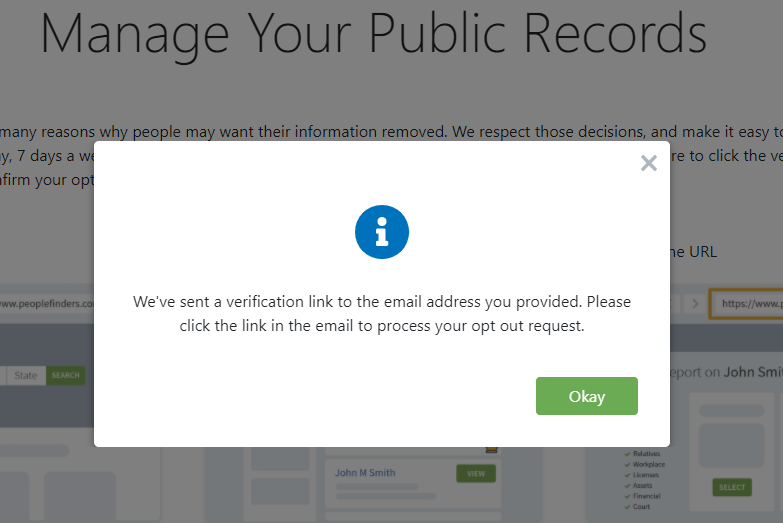Click the report on John Smith title

726,372
